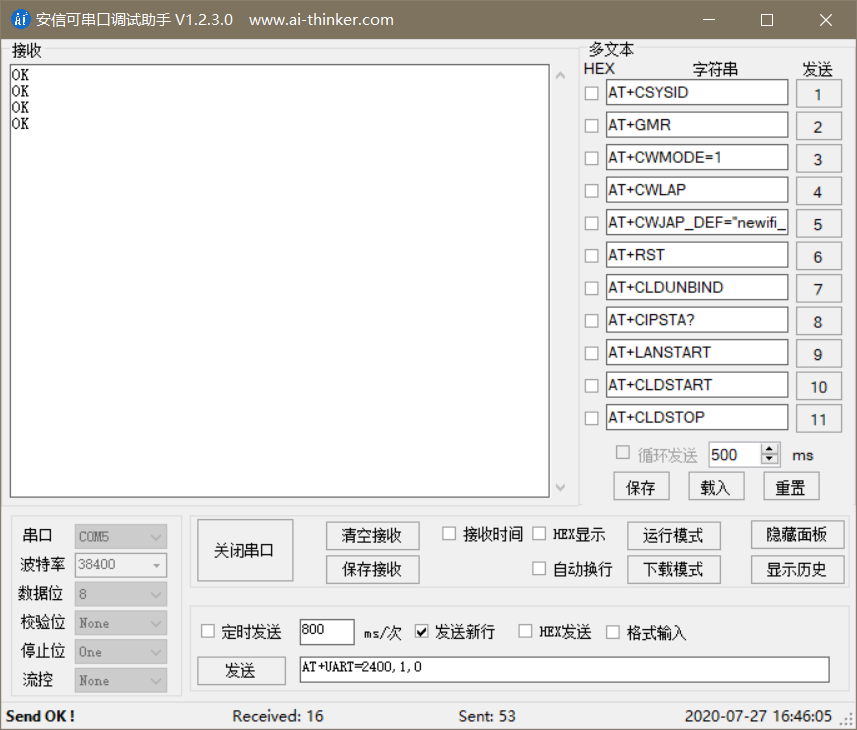Check HEX box for AT+CWMODE=1 row
This screenshot has height=730, width=857.
coord(591,158)
